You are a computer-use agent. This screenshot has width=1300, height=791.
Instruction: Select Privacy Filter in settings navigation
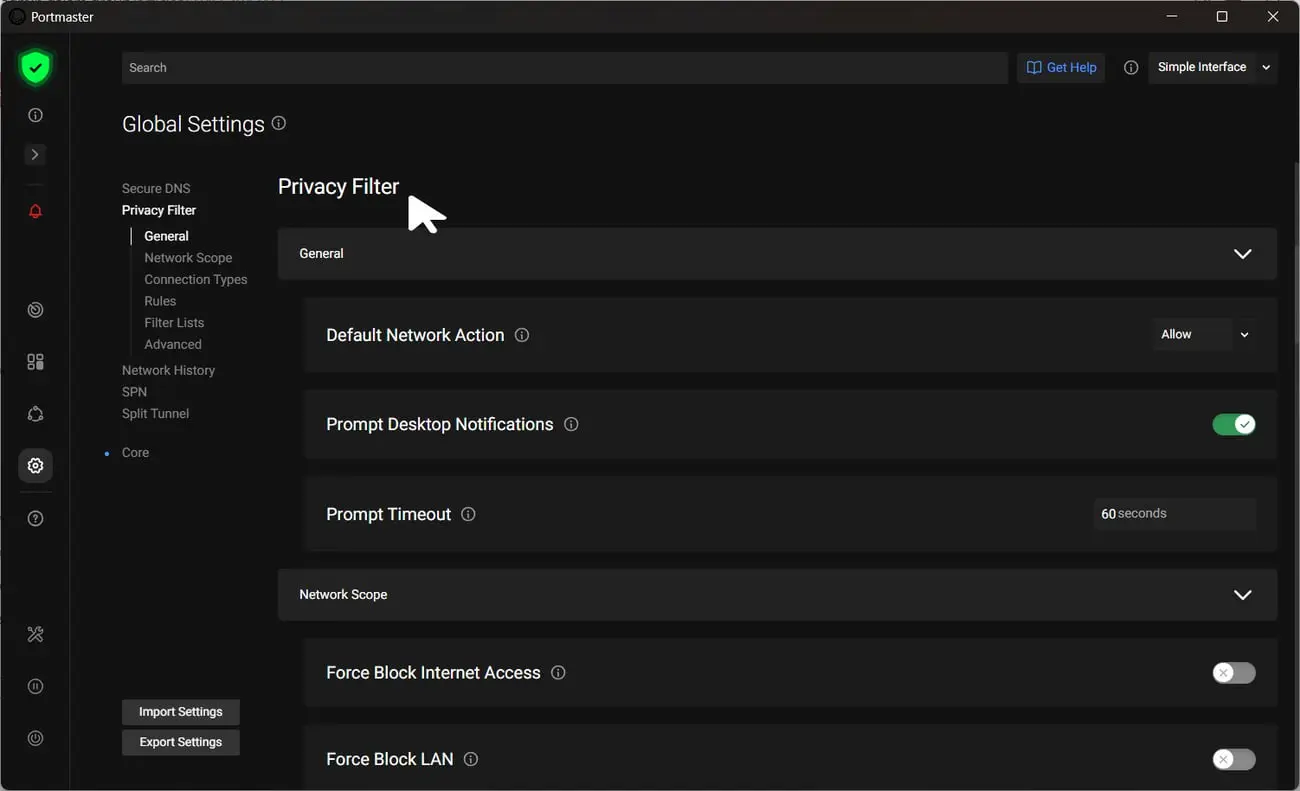click(x=159, y=210)
